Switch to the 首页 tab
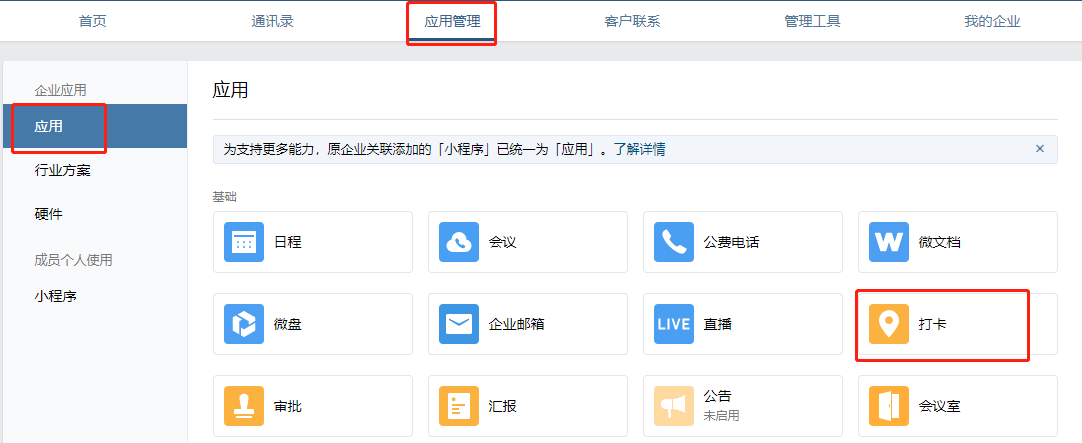Image resolution: width=1082 pixels, height=443 pixels. [93, 22]
